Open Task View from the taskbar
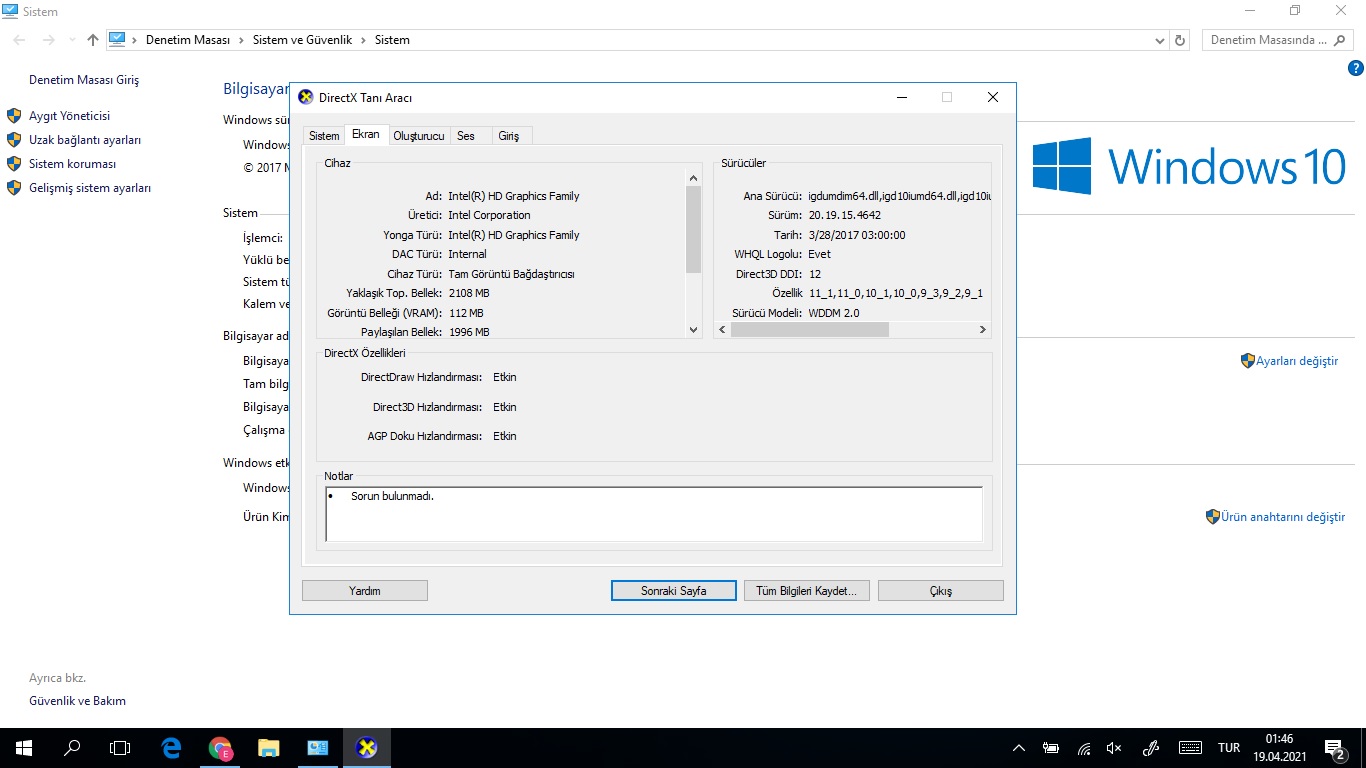Screen dimensions: 1366x768 pos(120,747)
